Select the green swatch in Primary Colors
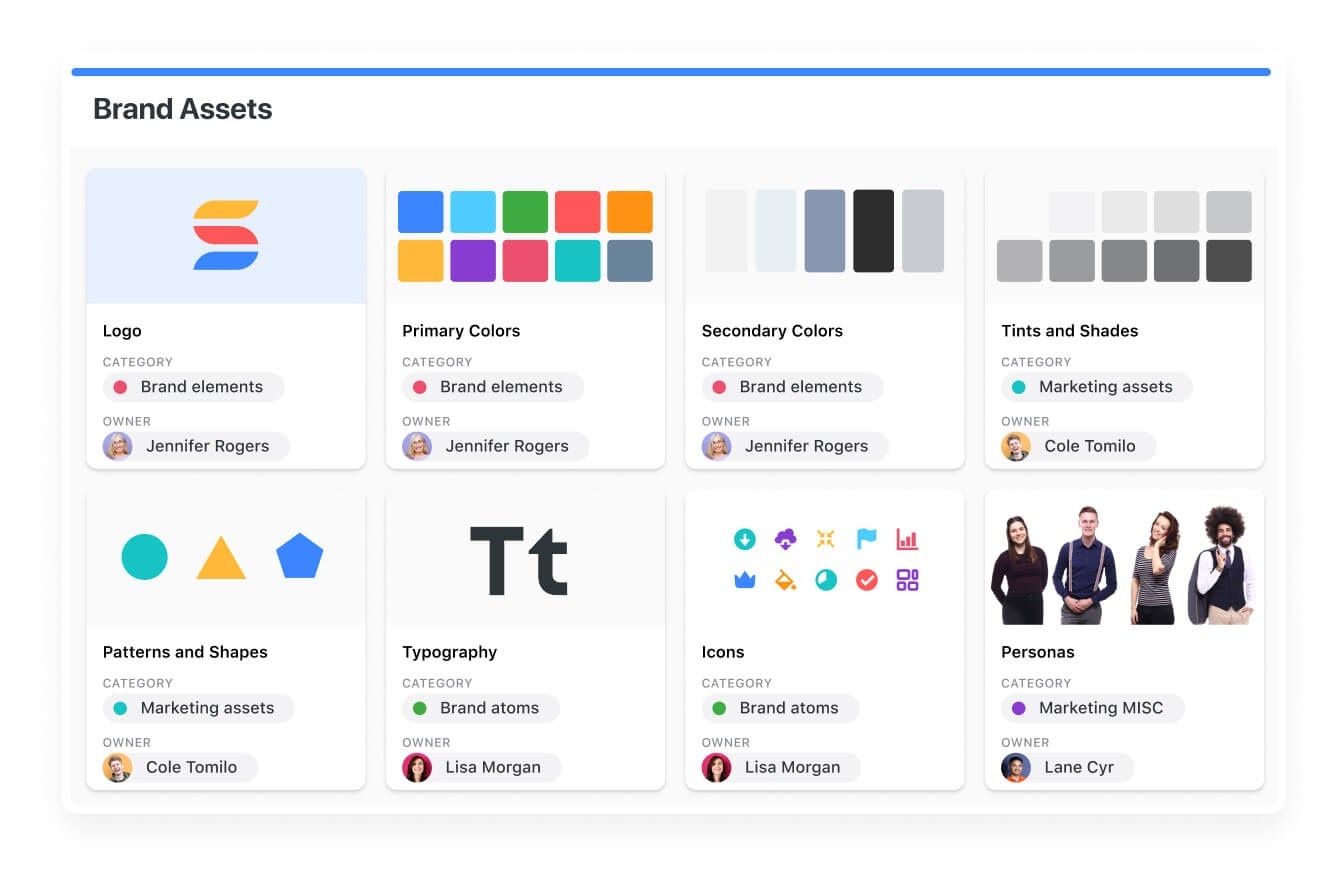The width and height of the screenshot is (1340, 878). coord(525,212)
